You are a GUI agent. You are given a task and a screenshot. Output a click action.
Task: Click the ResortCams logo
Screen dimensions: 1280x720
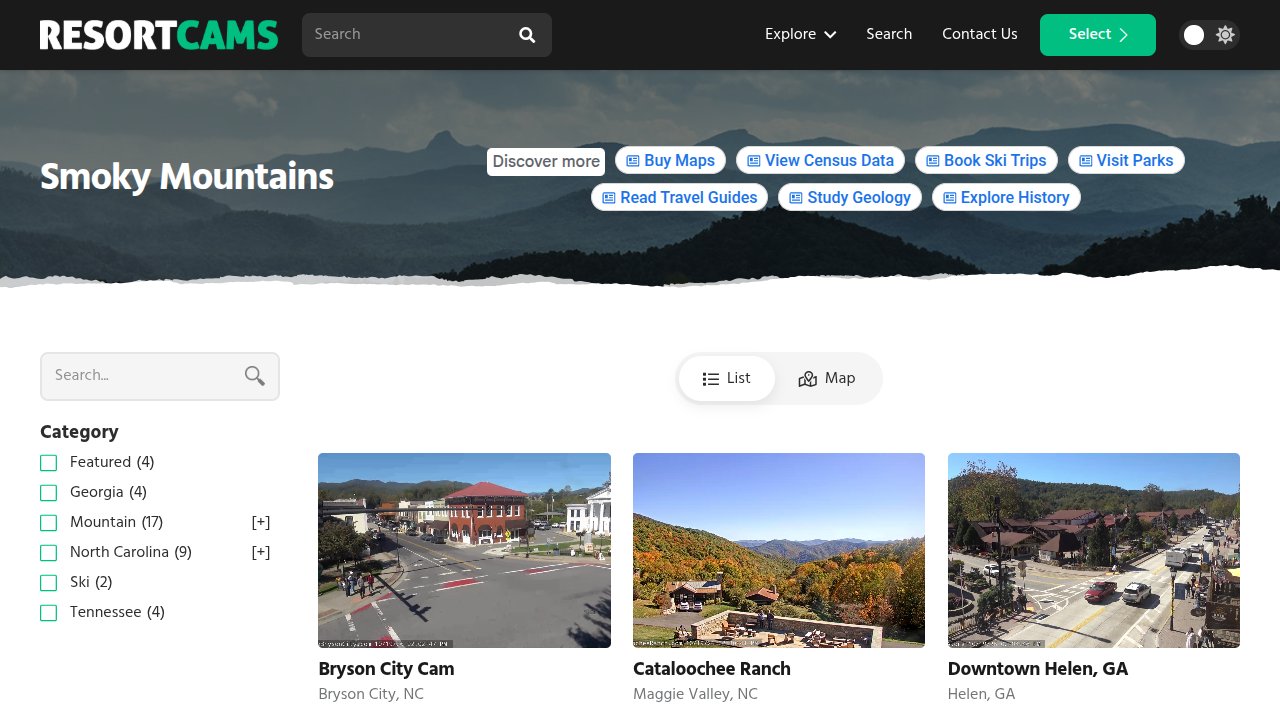pyautogui.click(x=159, y=35)
